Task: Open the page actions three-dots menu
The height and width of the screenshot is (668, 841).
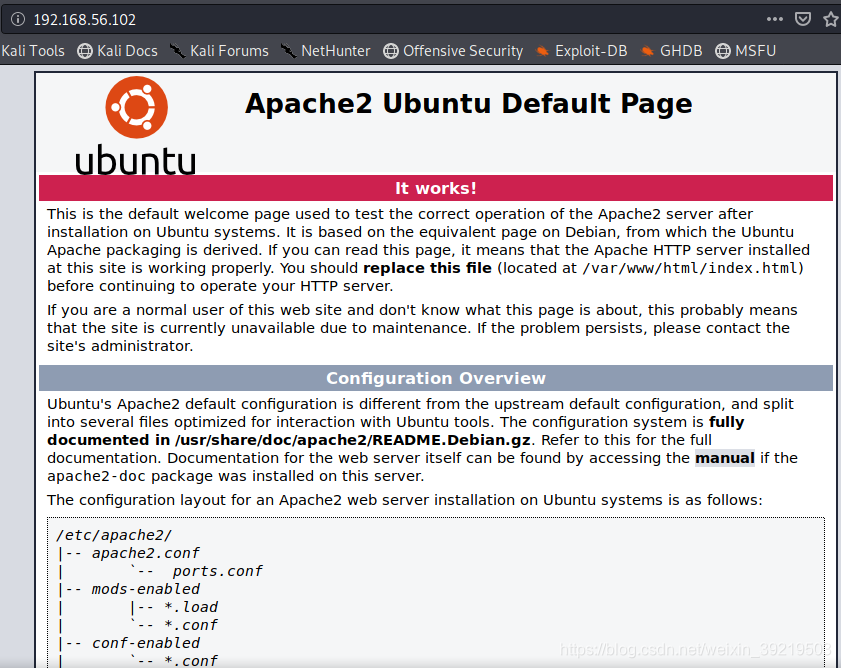Action: (x=774, y=19)
